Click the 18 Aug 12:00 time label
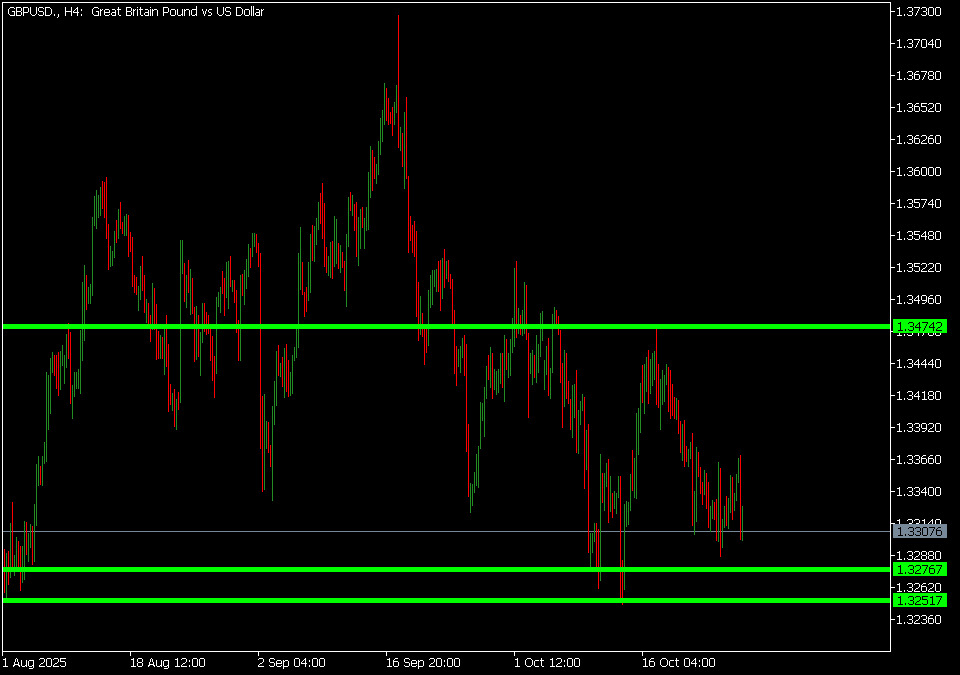The height and width of the screenshot is (675, 960). pos(167,662)
